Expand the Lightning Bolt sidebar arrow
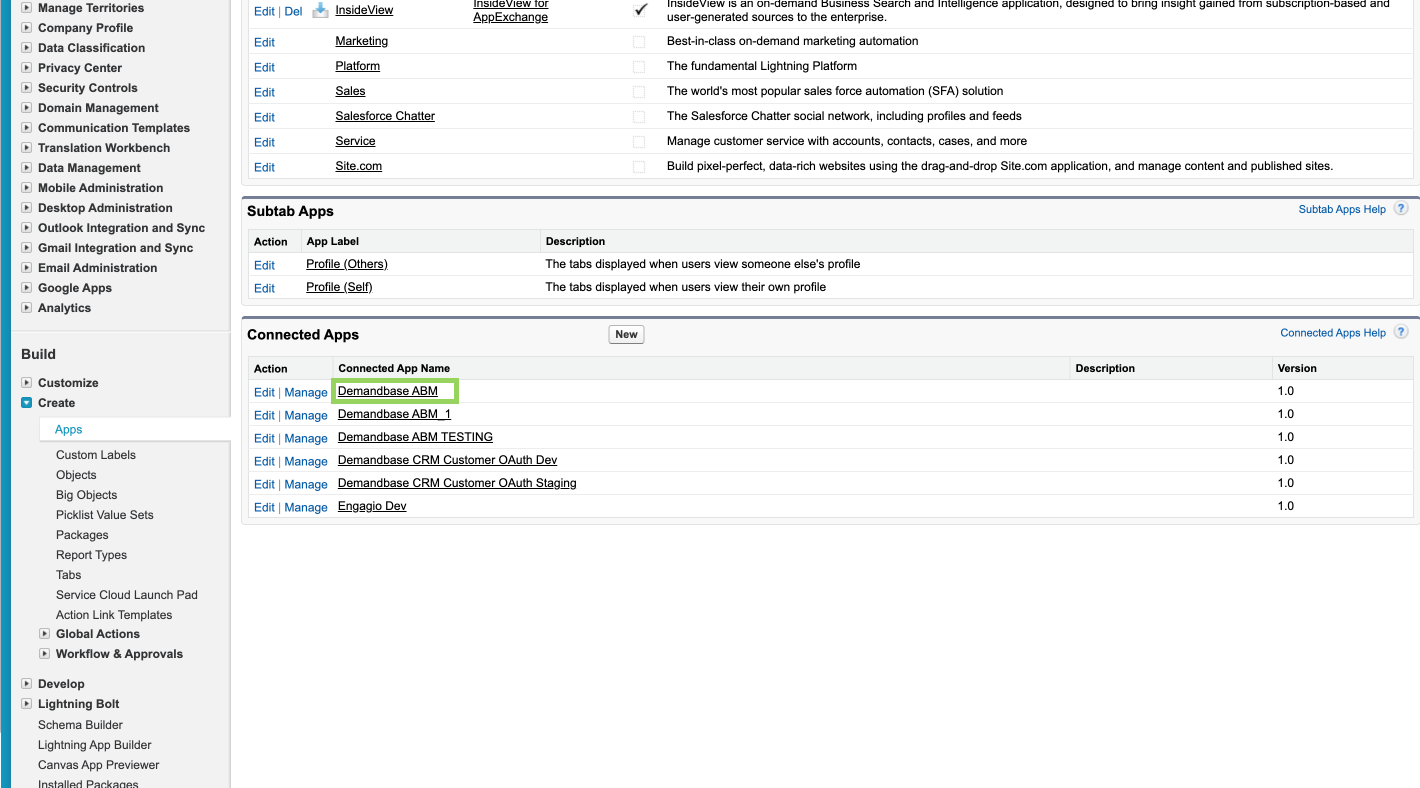 27,704
